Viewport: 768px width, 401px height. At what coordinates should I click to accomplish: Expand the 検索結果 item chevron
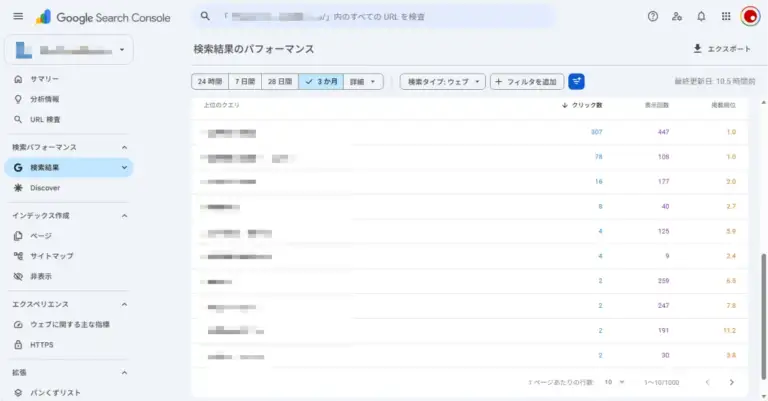pyautogui.click(x=124, y=167)
